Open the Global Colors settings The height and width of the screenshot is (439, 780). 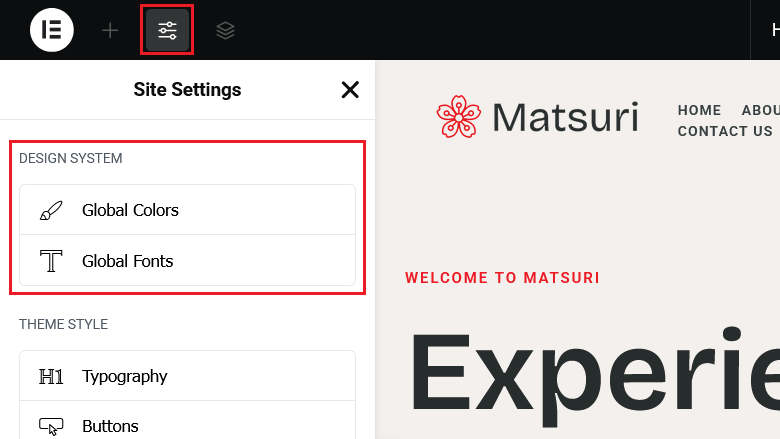click(130, 211)
